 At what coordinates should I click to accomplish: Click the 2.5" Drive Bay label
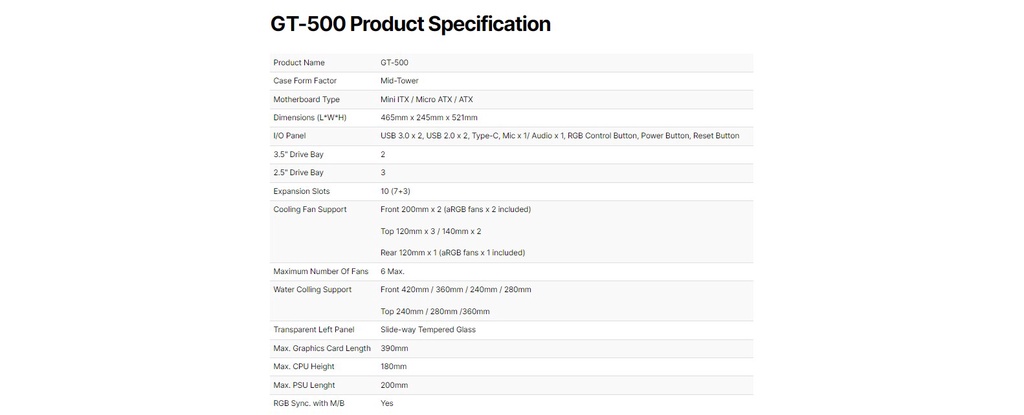[x=300, y=173]
